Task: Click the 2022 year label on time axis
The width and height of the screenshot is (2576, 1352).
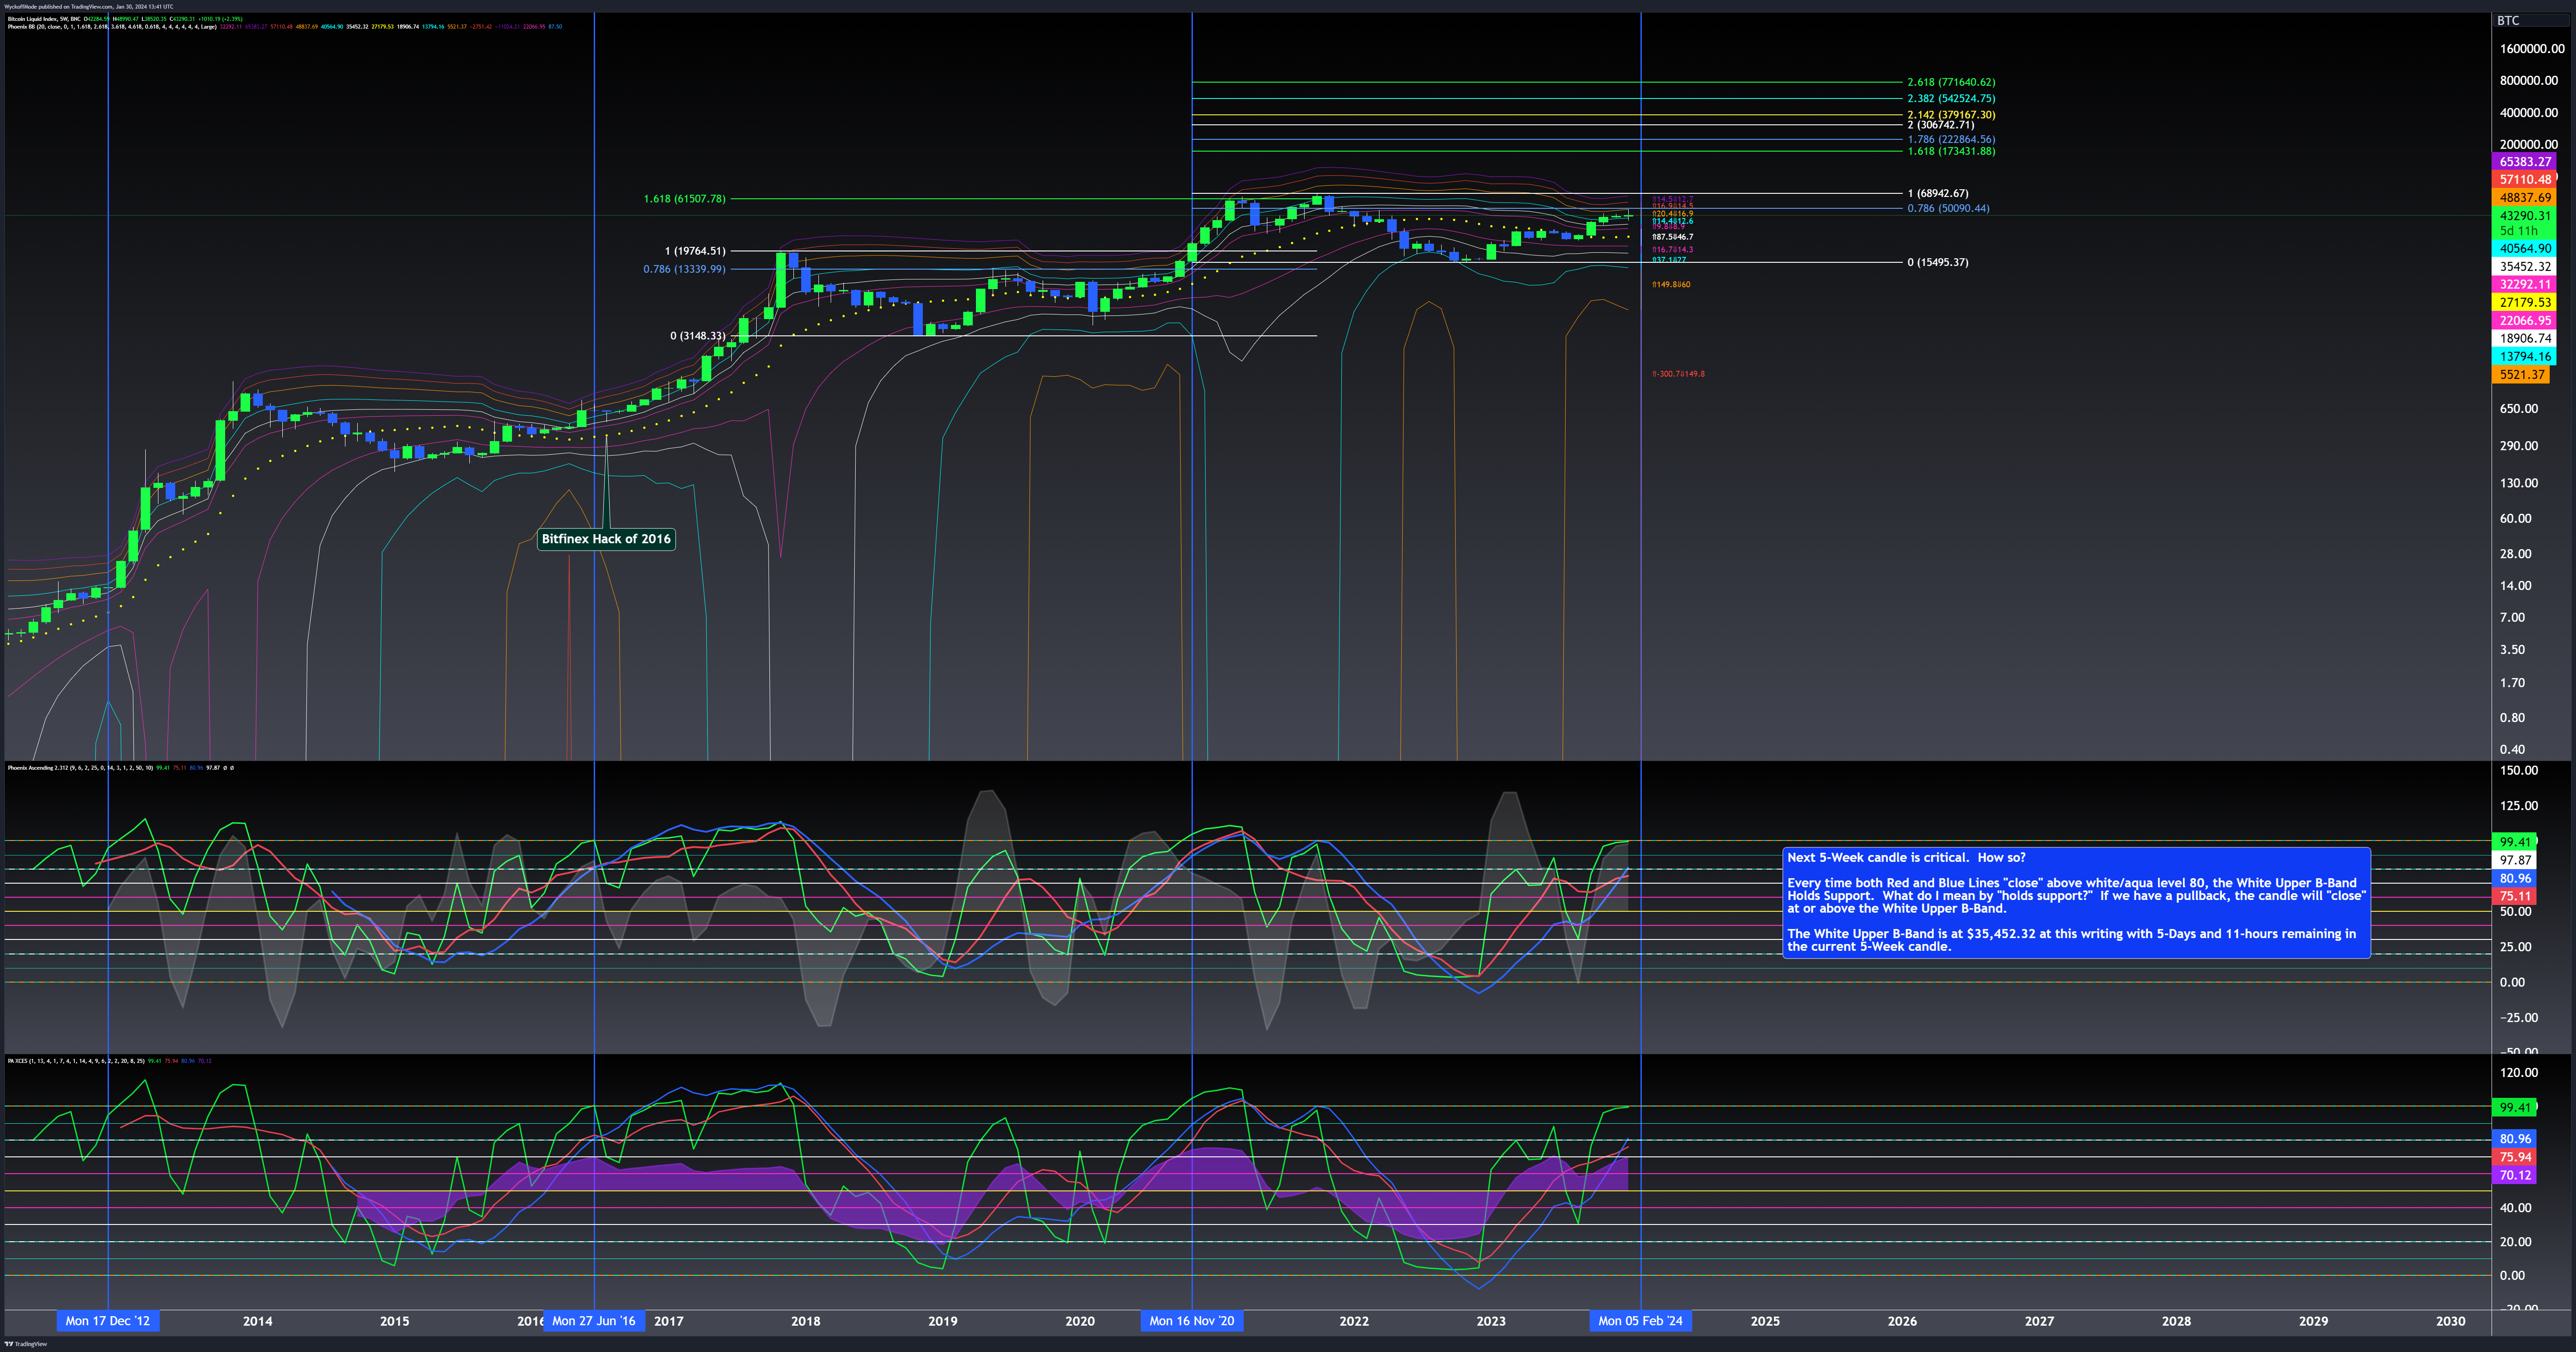Action: [x=1354, y=1321]
